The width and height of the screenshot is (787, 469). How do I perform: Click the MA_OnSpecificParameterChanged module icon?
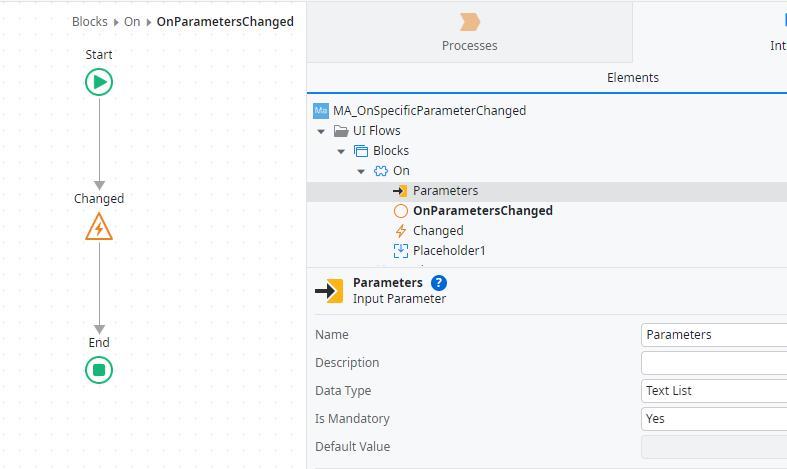[x=321, y=111]
